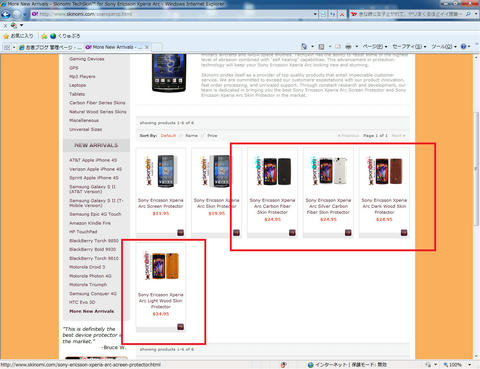
Task: Select Default sort option
Action: [168, 136]
